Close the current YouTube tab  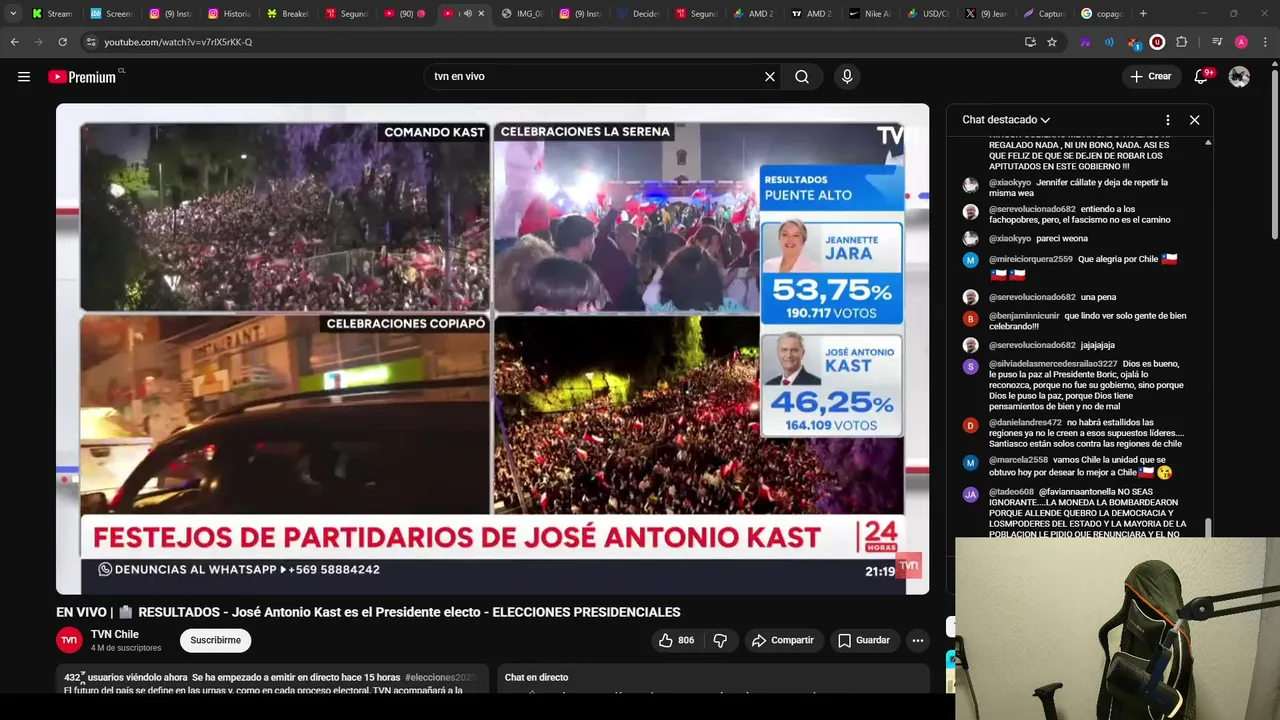click(481, 14)
